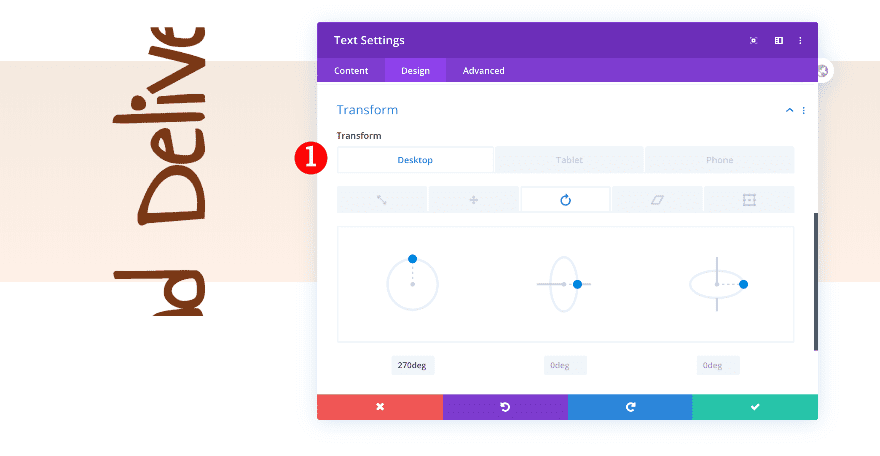Click the 270deg rotation input field

[412, 365]
